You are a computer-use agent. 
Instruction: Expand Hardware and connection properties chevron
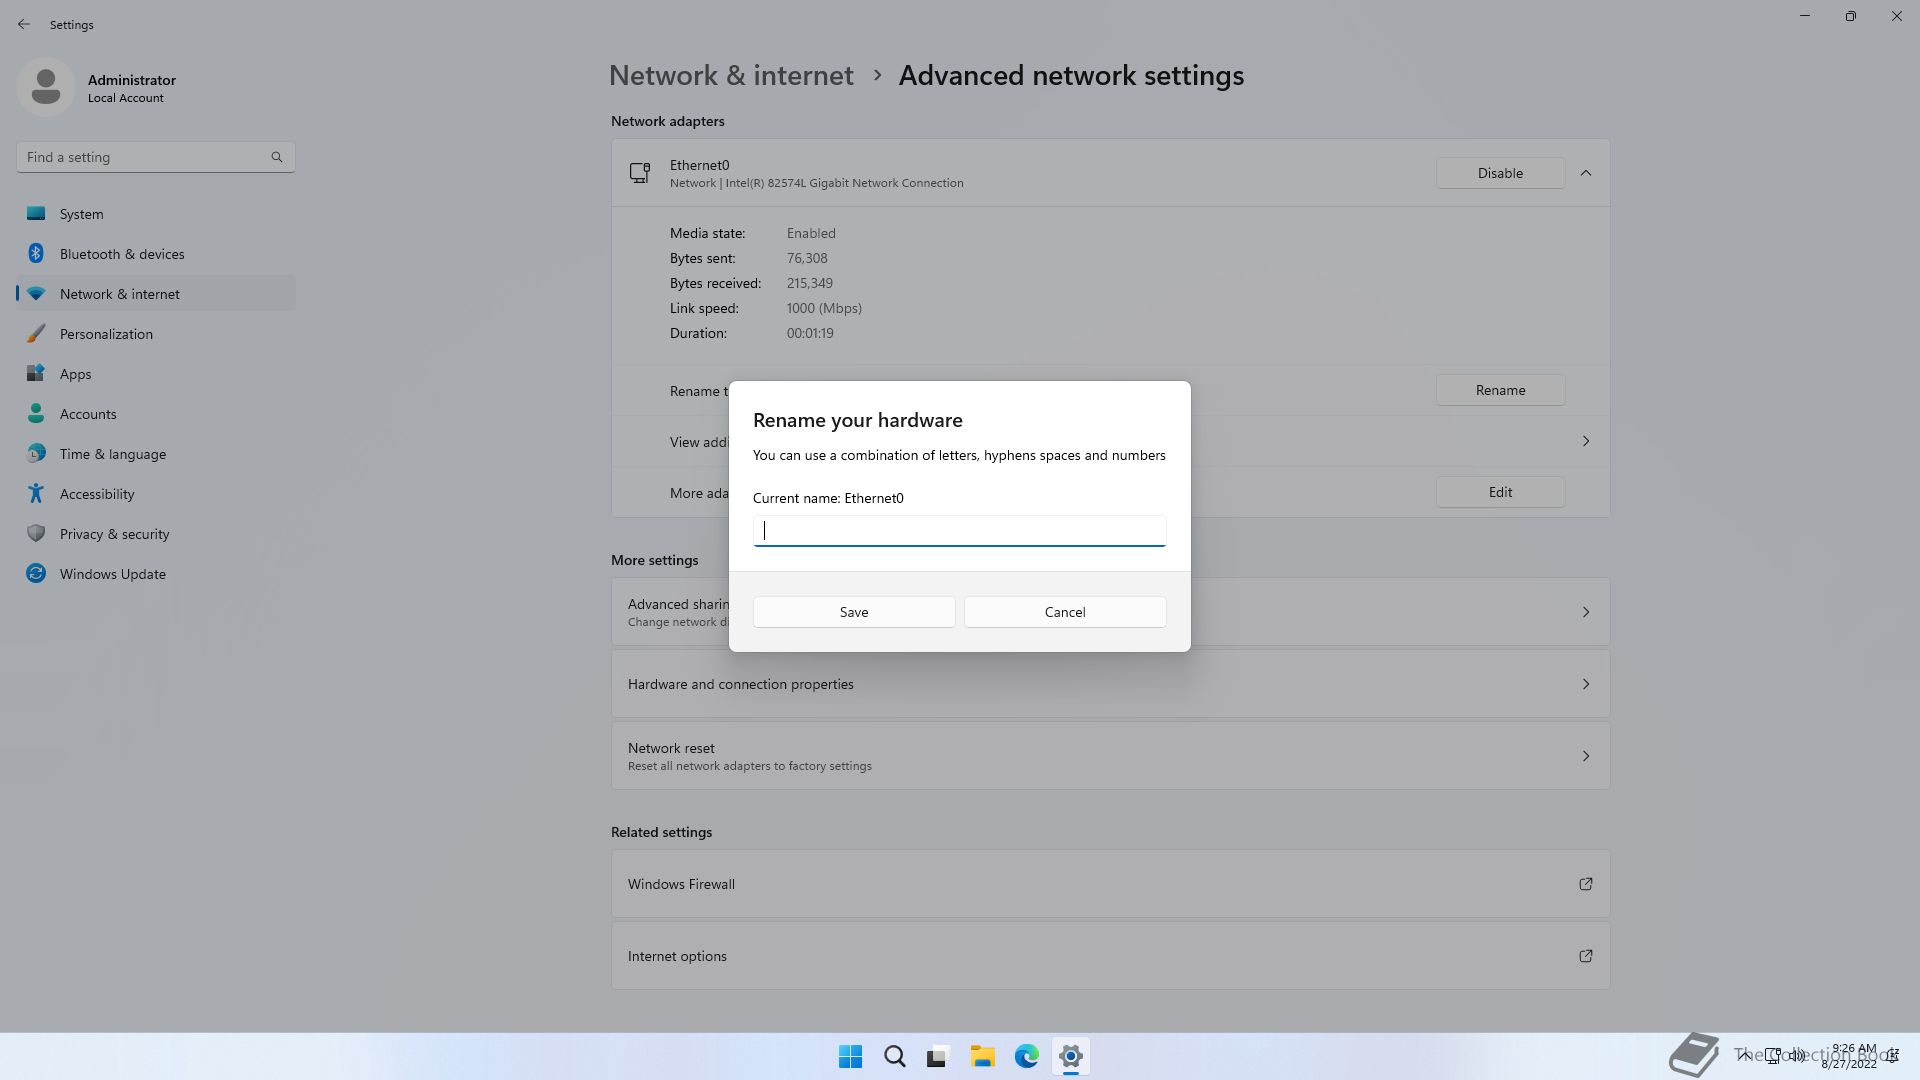click(x=1585, y=684)
